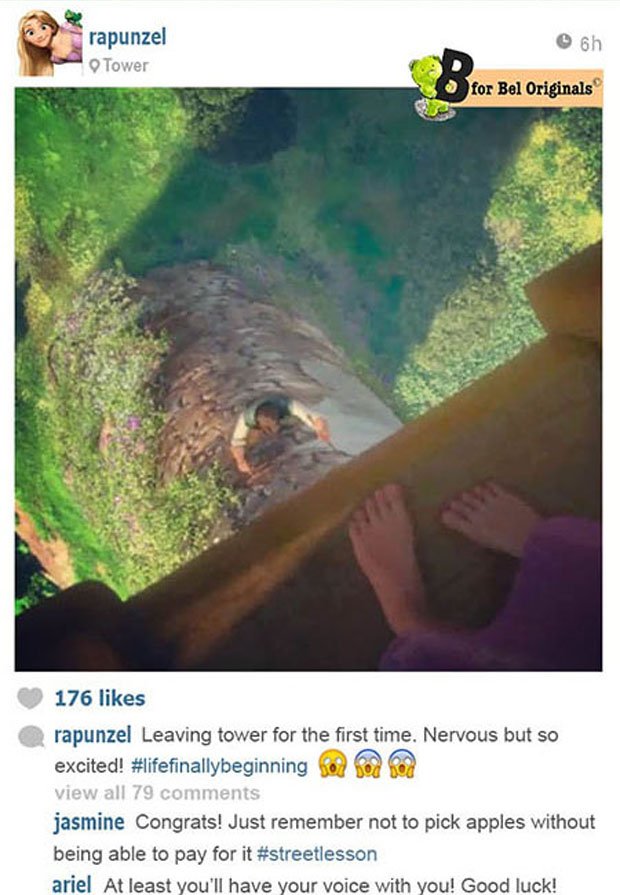Viewport: 620px width, 895px height.
Task: Open the #lifefinallybeginning hashtag
Action: pos(220,766)
